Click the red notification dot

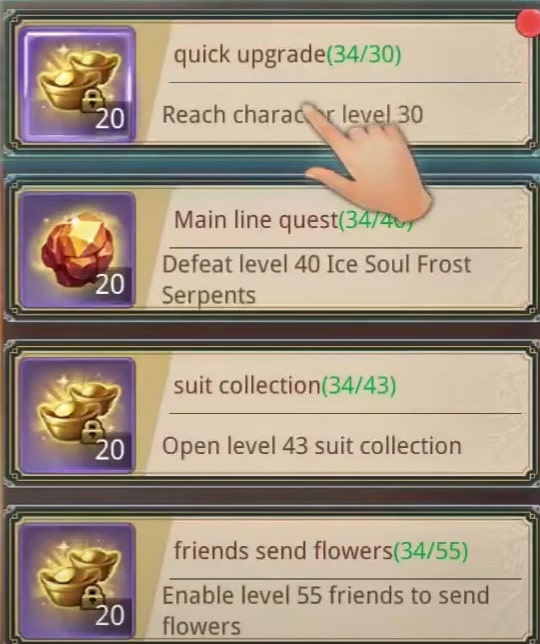pos(528,23)
